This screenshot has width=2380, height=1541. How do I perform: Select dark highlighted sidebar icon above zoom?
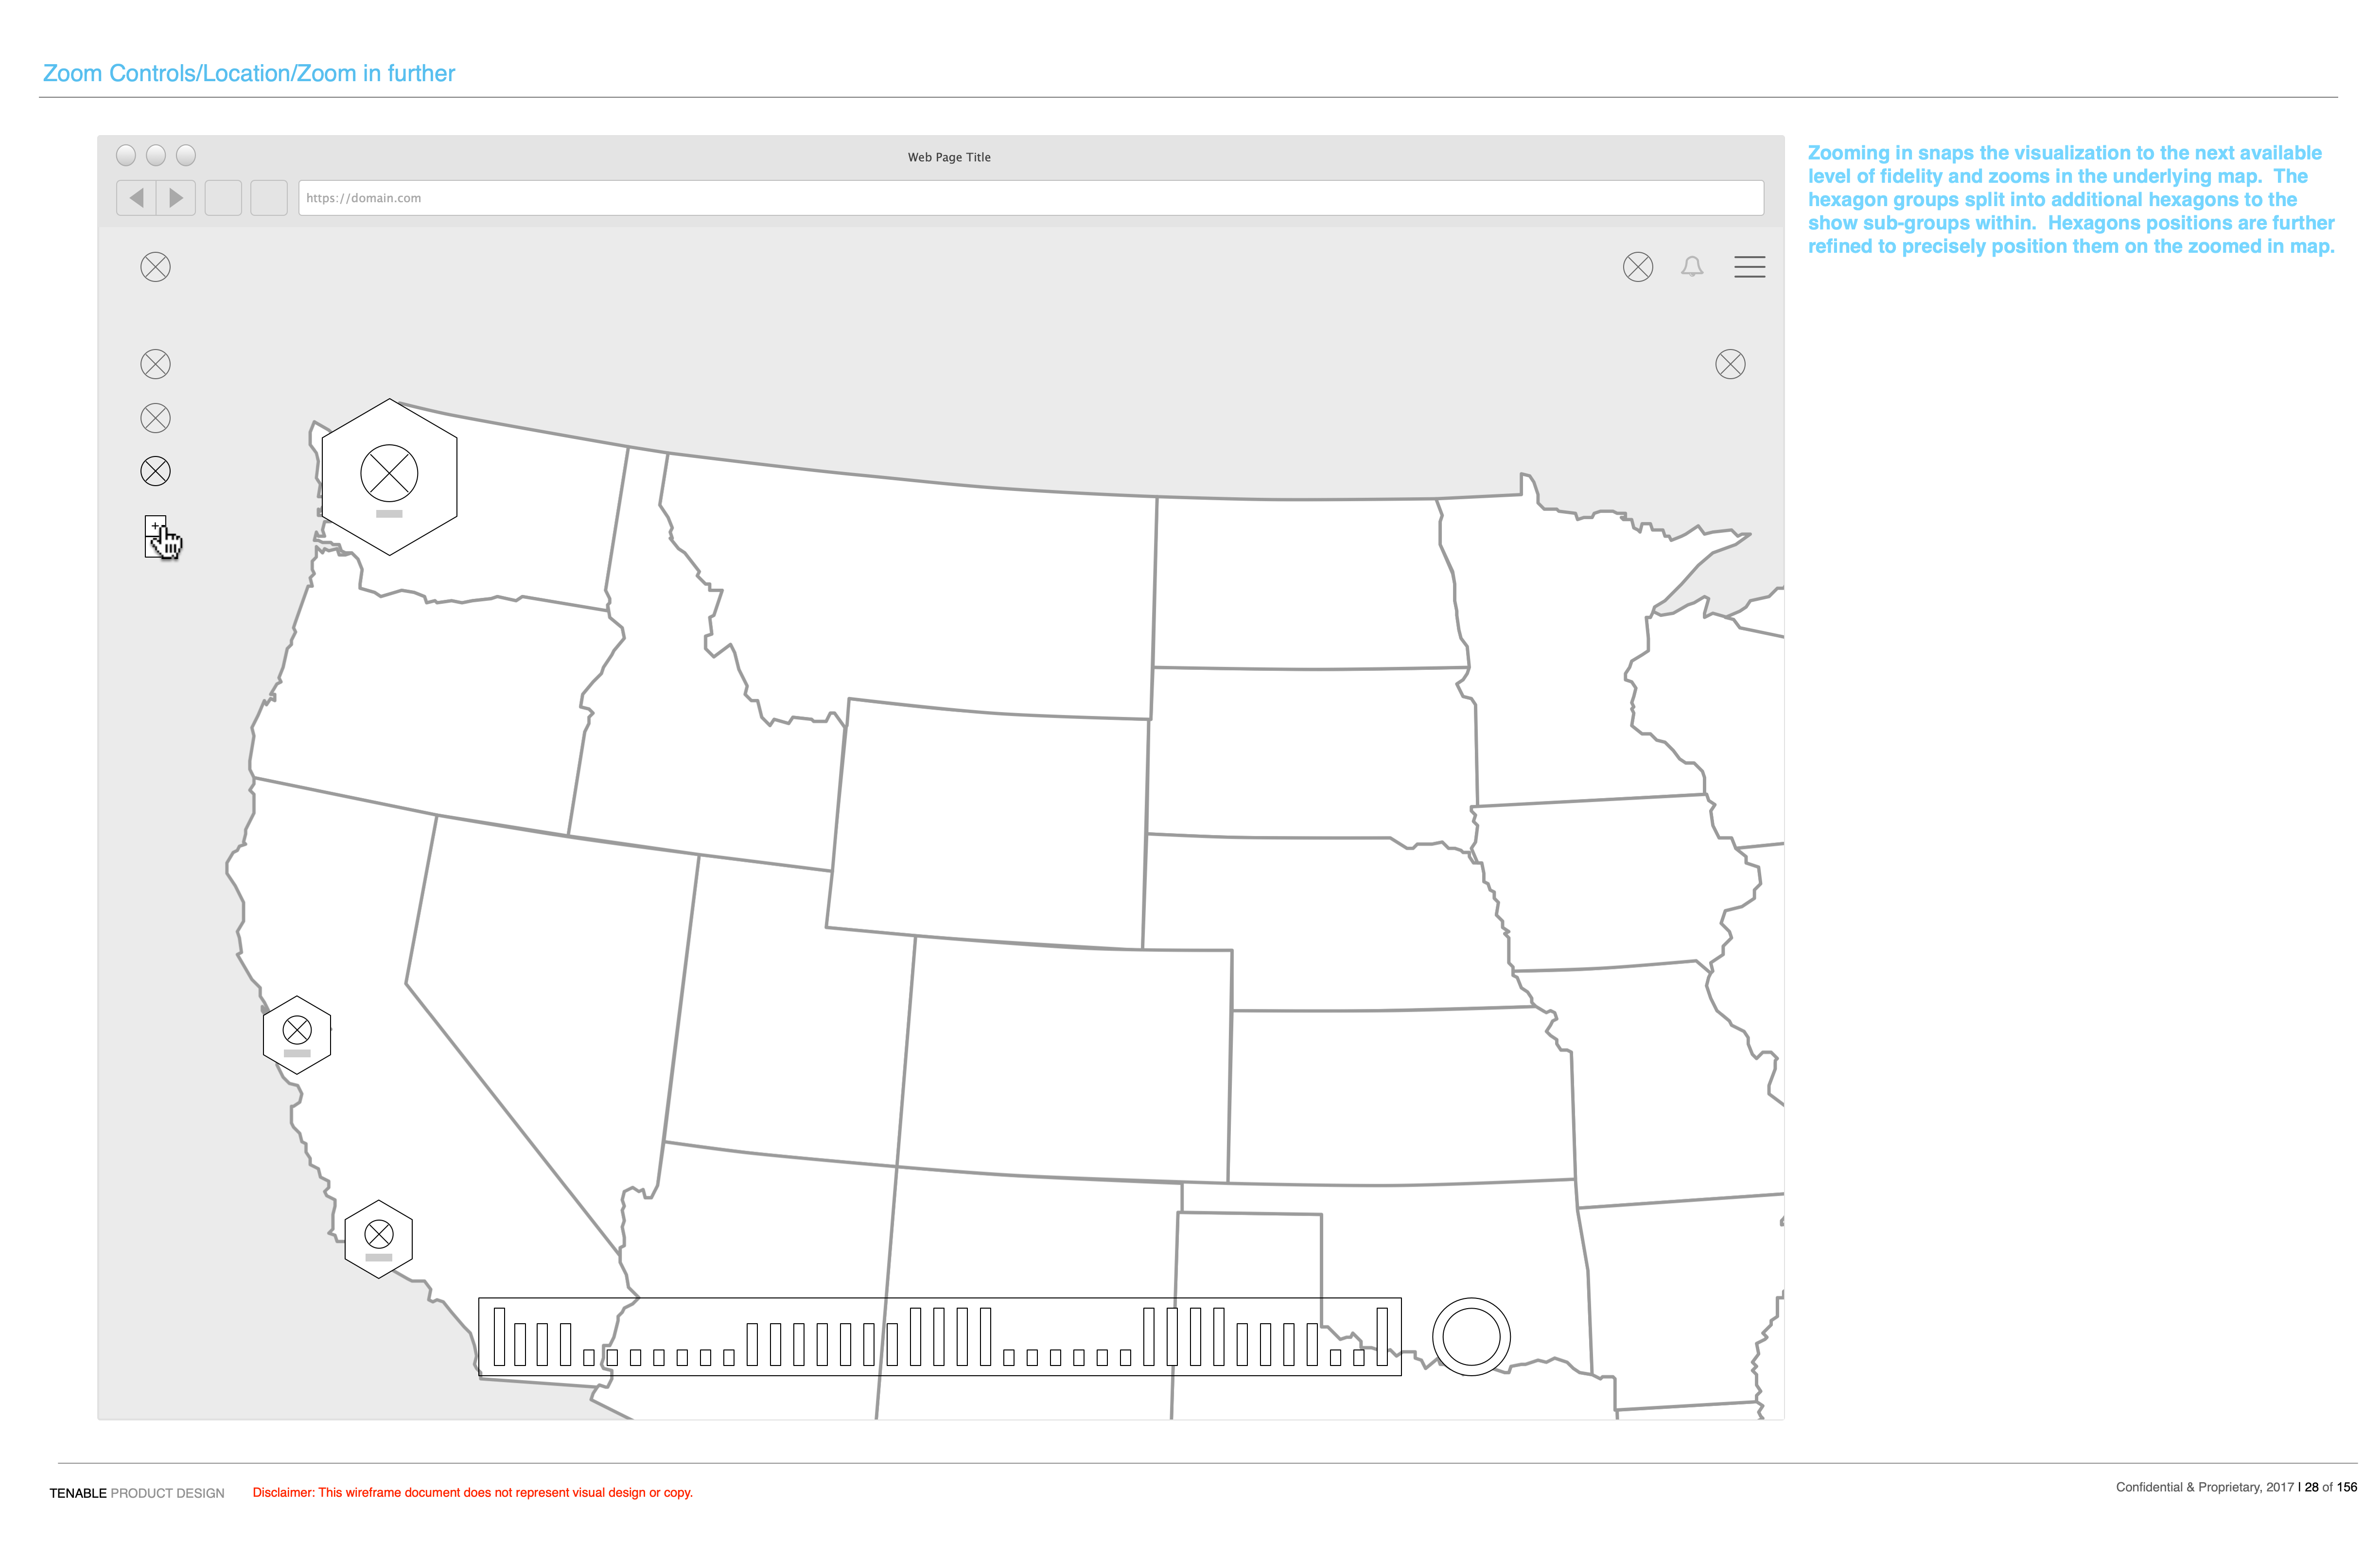click(156, 471)
